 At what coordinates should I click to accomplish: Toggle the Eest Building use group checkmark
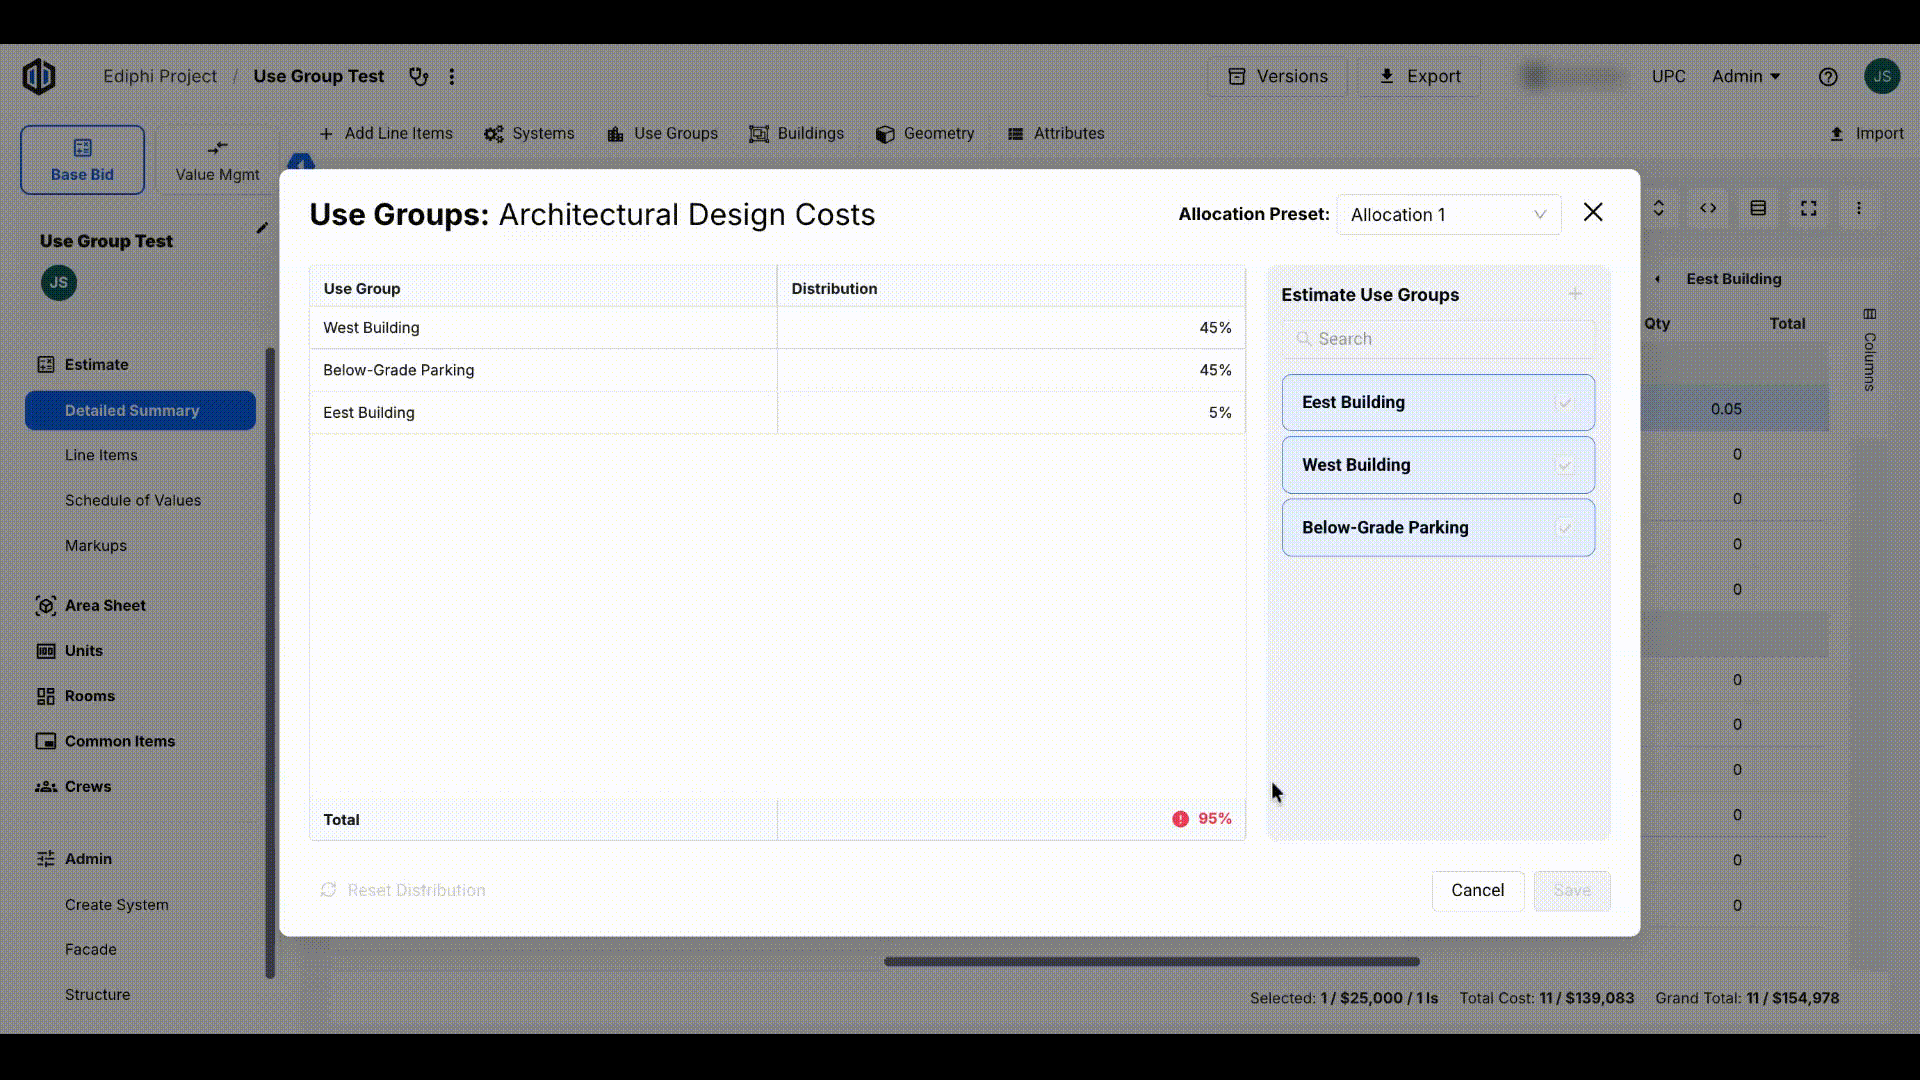coord(1564,402)
